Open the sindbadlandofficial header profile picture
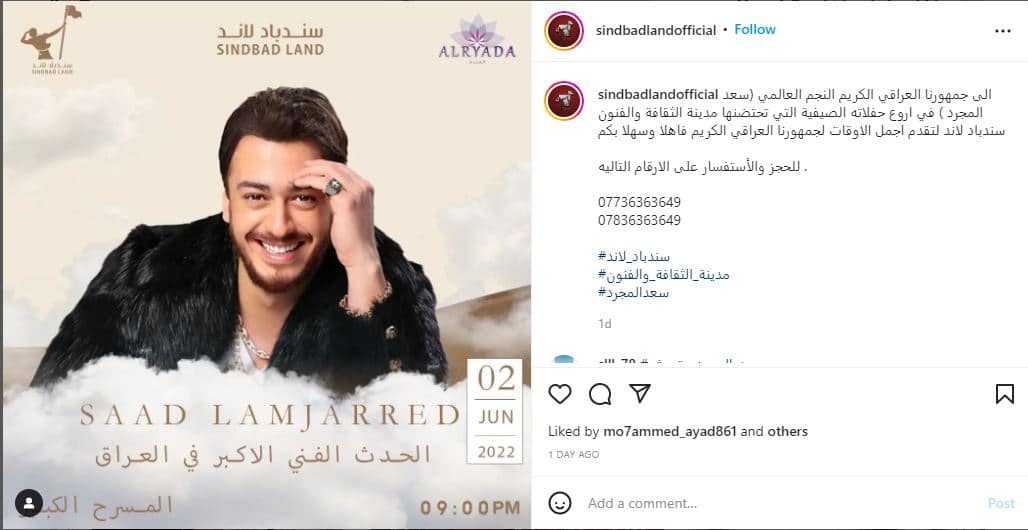Viewport: 1028px width, 530px height. click(x=564, y=30)
